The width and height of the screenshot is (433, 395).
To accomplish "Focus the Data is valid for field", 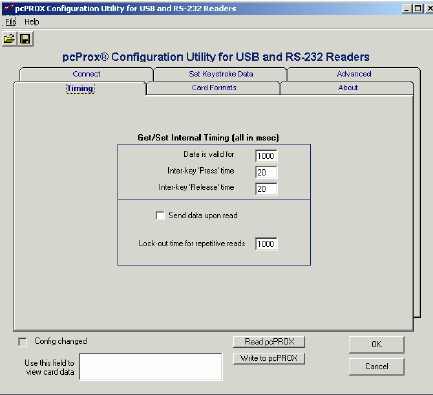I will coord(266,156).
